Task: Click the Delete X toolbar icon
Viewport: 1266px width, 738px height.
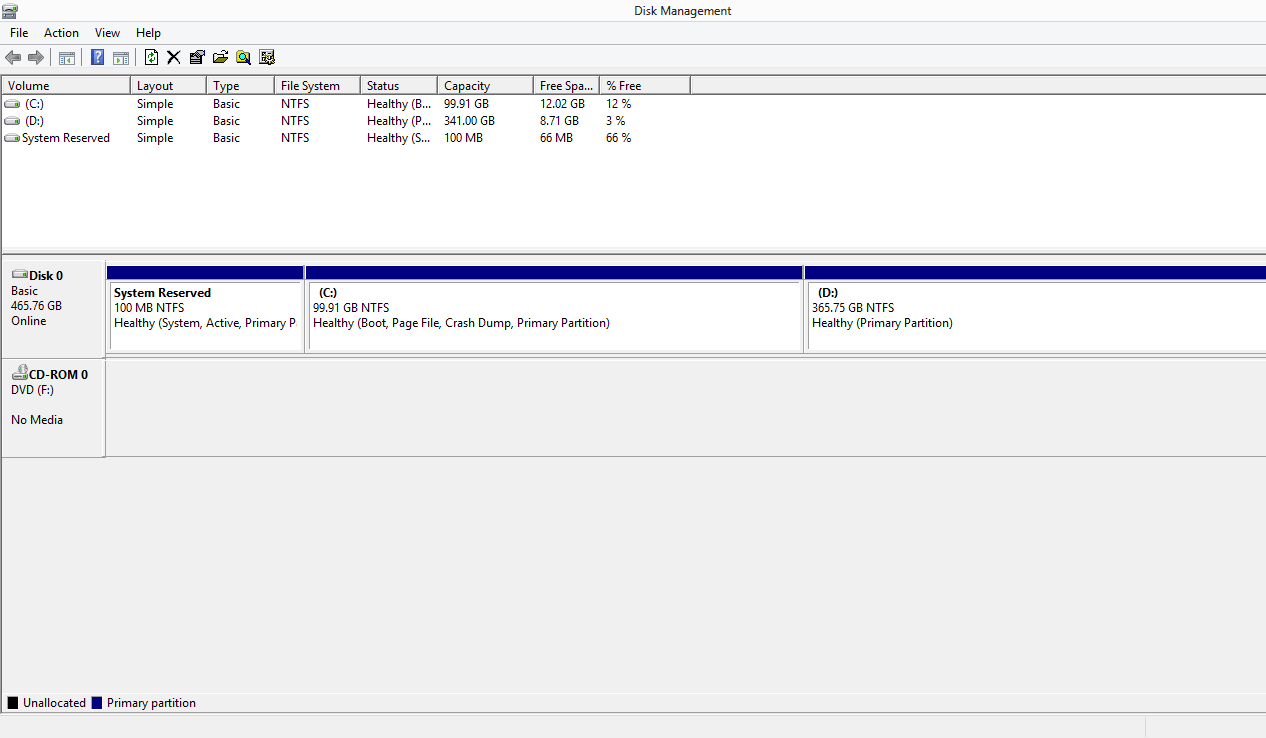Action: click(x=174, y=57)
